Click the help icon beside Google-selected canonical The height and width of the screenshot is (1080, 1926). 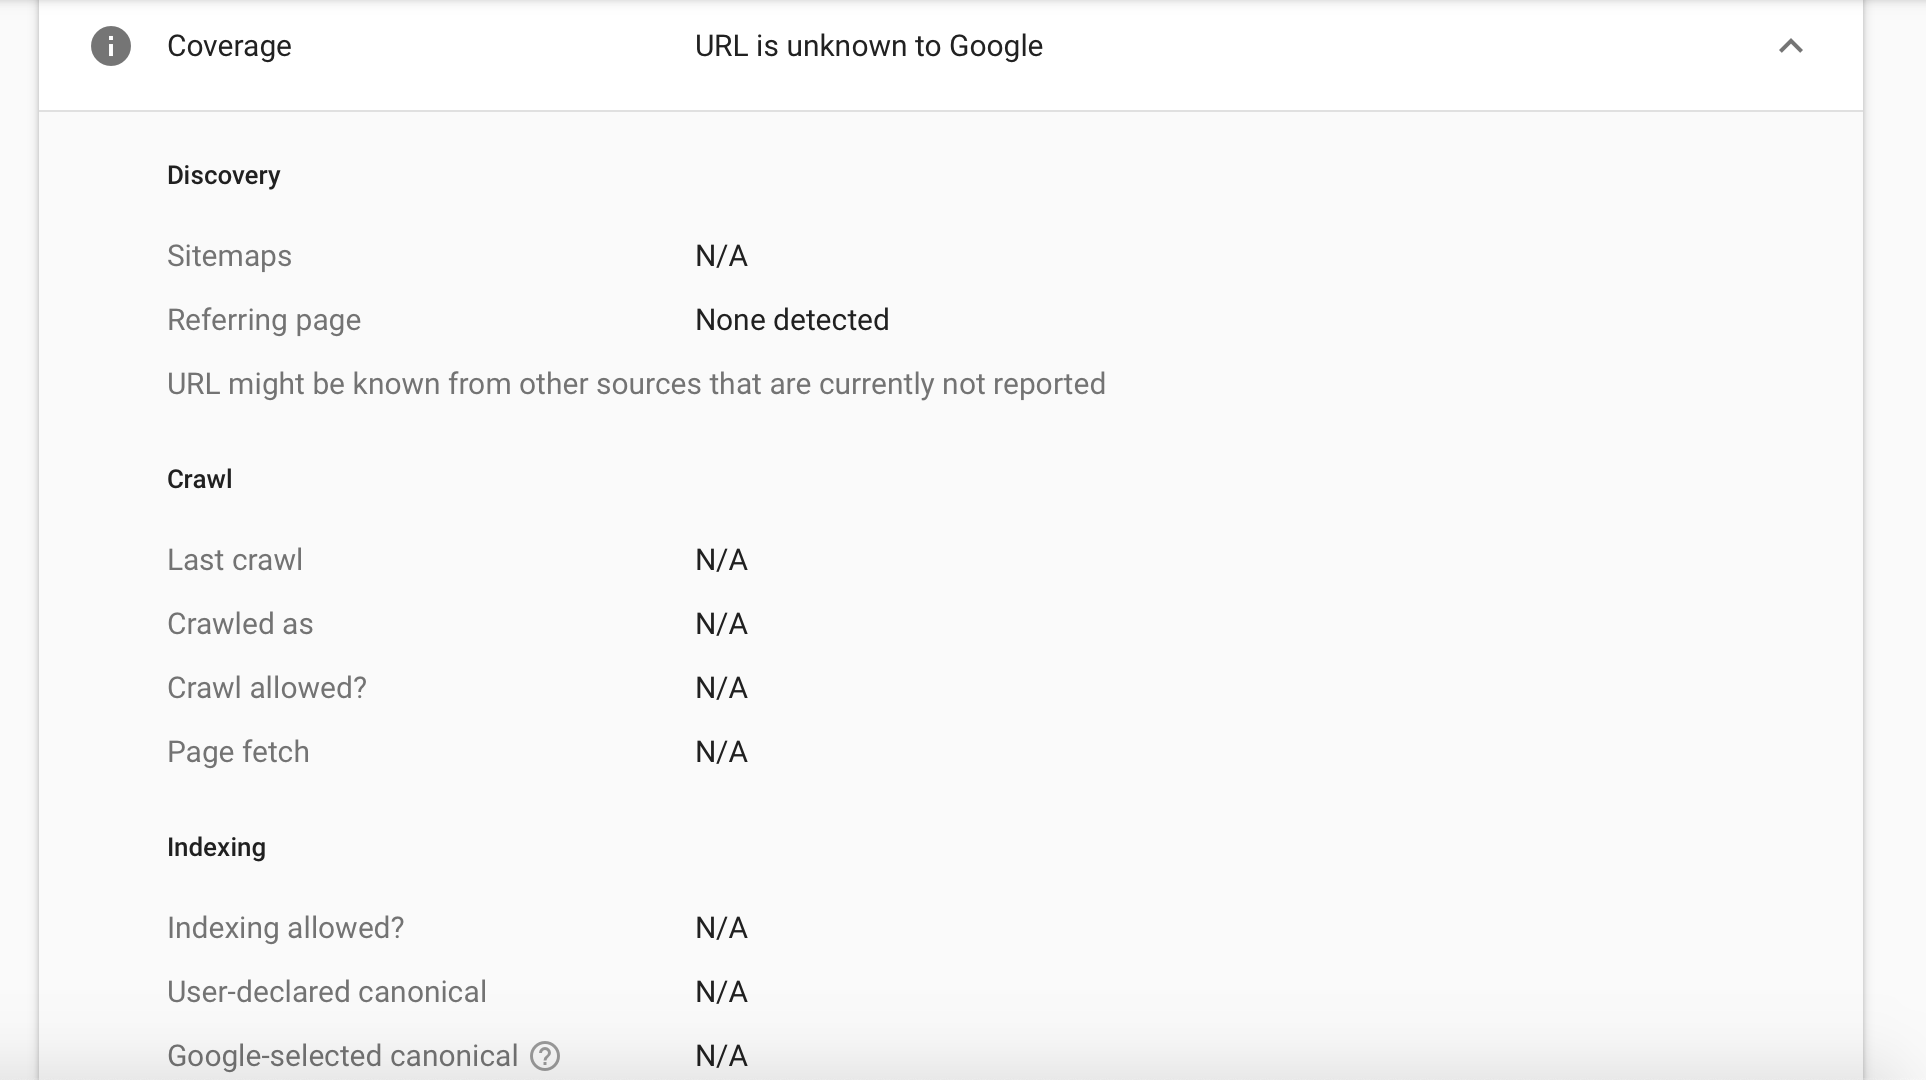(545, 1056)
